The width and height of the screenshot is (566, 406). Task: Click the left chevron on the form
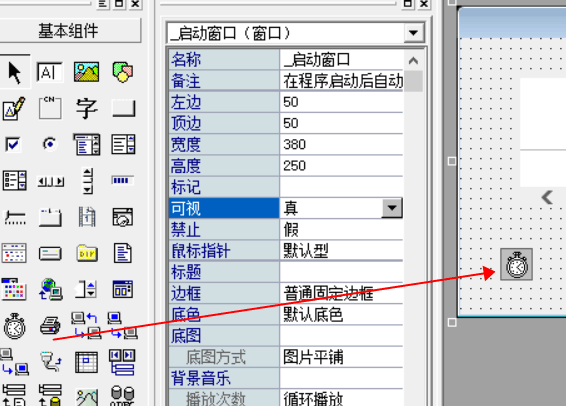(x=547, y=197)
